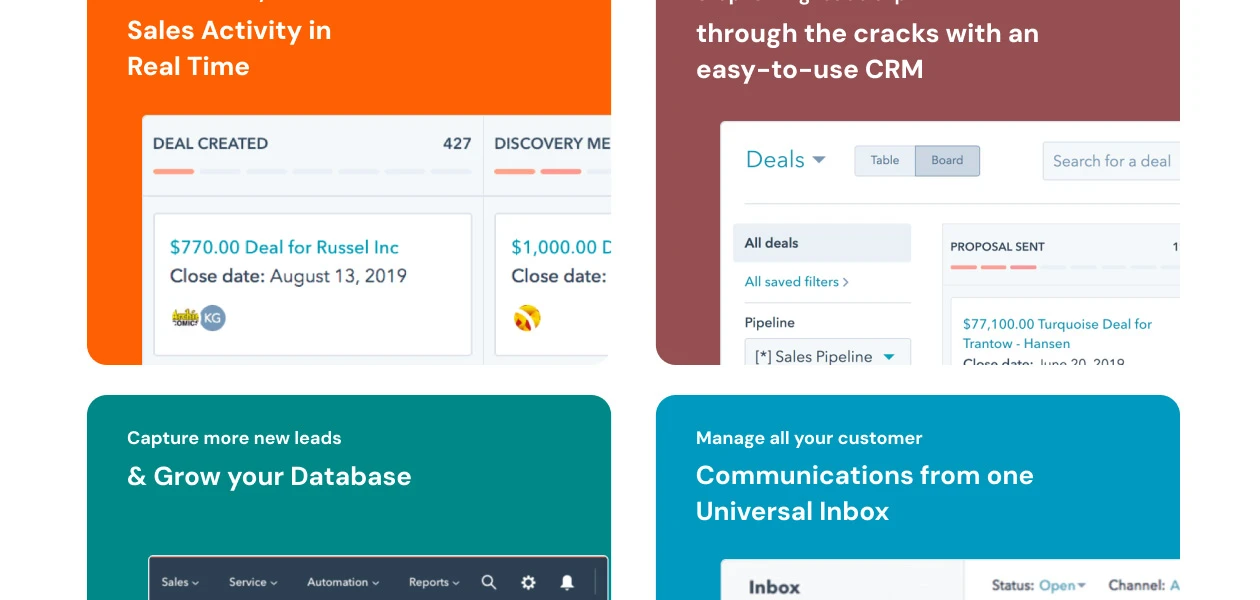Click the Russel Inc company logo
The height and width of the screenshot is (600, 1260).
tap(185, 318)
